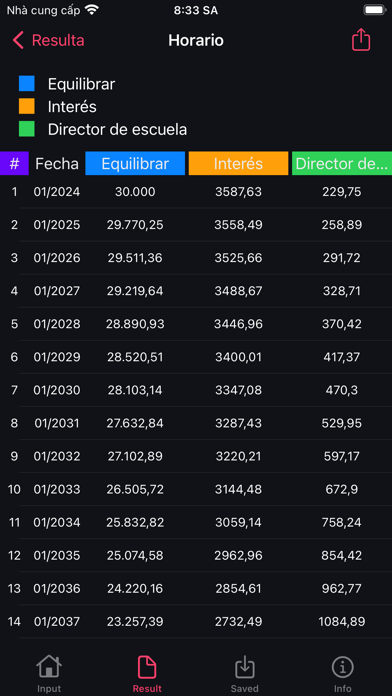The width and height of the screenshot is (392, 696).
Task: Tap the Director de escuela legend label
Action: pos(117,130)
